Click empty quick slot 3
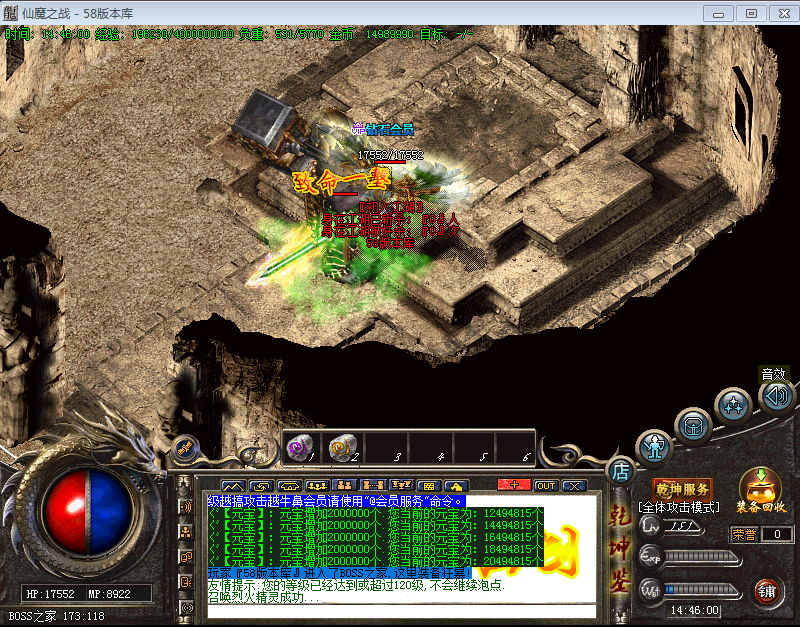The width and height of the screenshot is (800, 627). [x=387, y=448]
